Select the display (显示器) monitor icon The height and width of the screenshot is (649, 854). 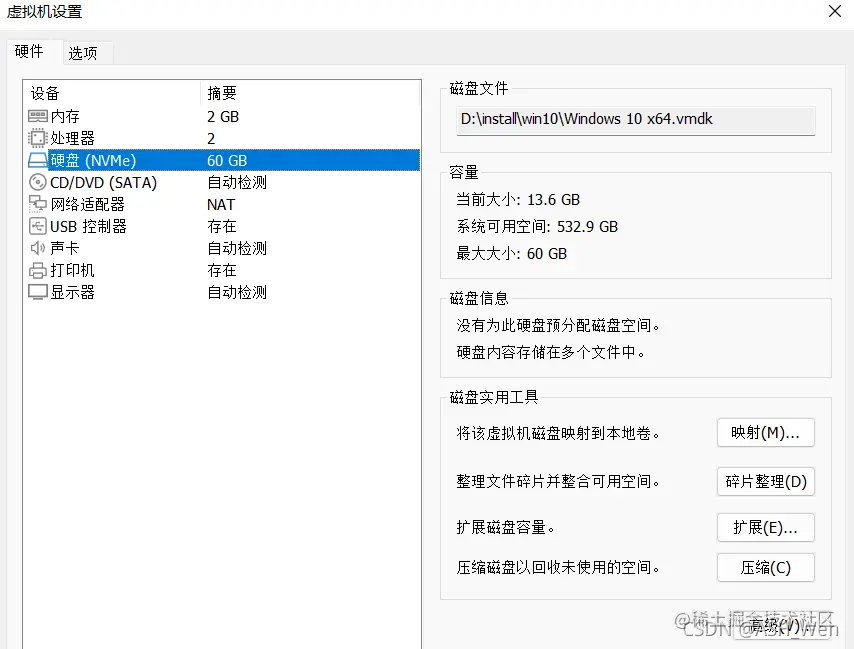click(x=38, y=292)
